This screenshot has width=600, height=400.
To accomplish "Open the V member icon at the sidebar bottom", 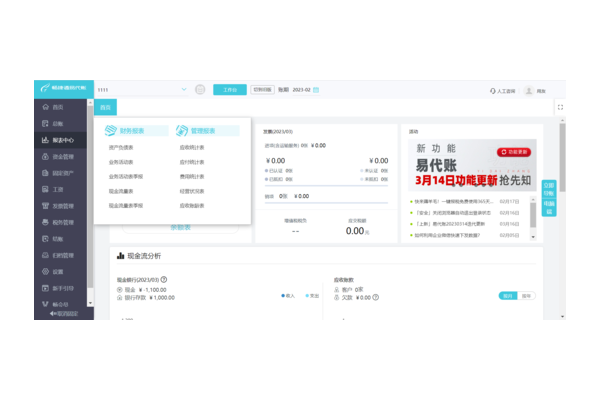I will [x=46, y=304].
